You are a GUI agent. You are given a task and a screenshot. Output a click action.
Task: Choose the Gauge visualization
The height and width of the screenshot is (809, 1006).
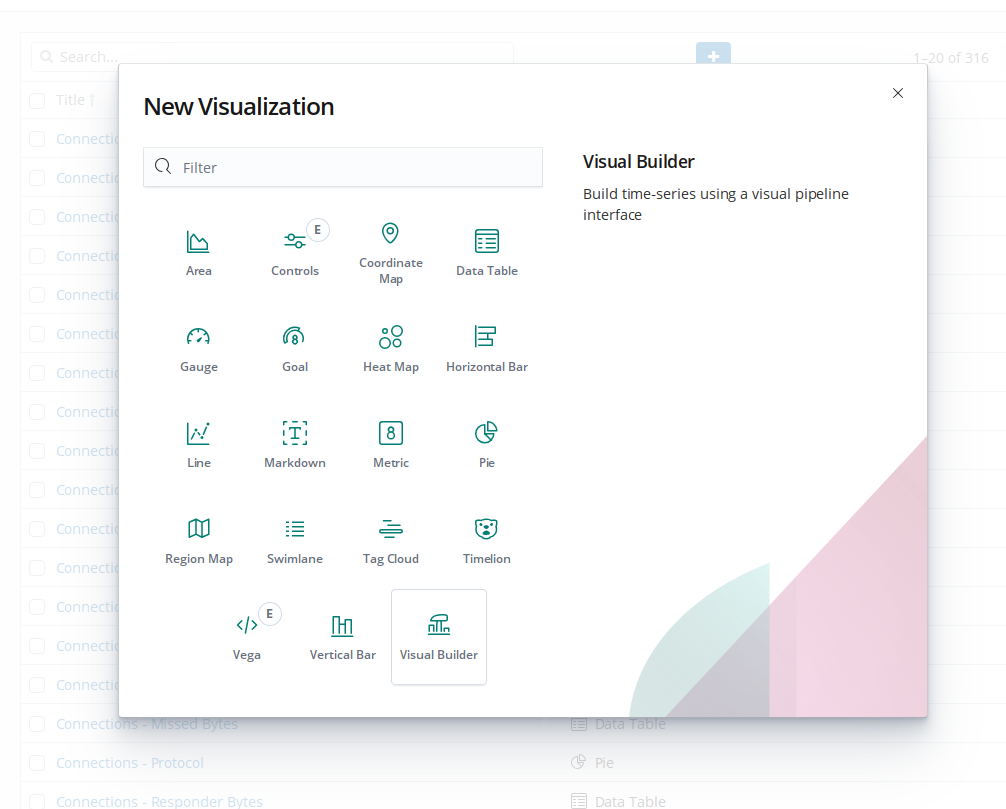pos(198,349)
